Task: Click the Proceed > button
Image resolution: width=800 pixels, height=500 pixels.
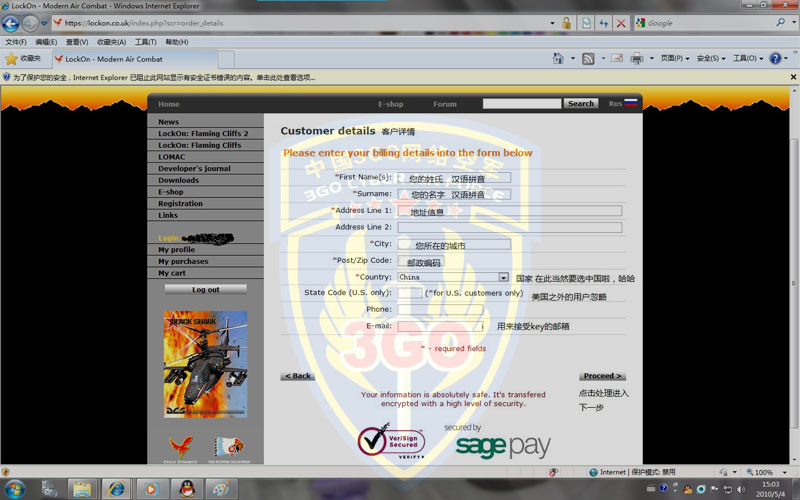Action: [603, 376]
